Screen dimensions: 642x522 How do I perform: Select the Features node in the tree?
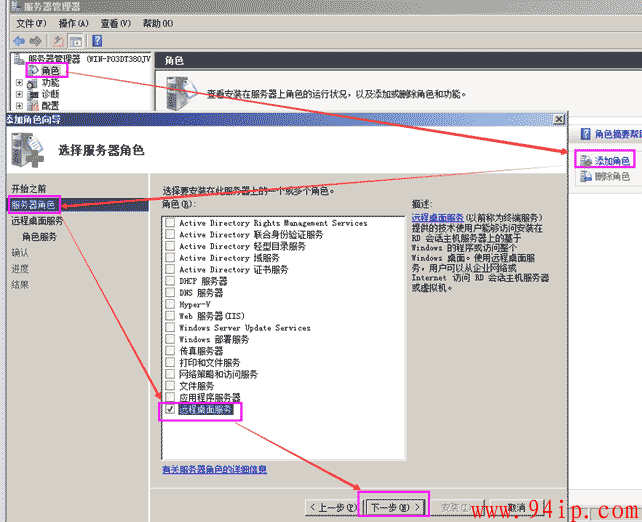50,83
